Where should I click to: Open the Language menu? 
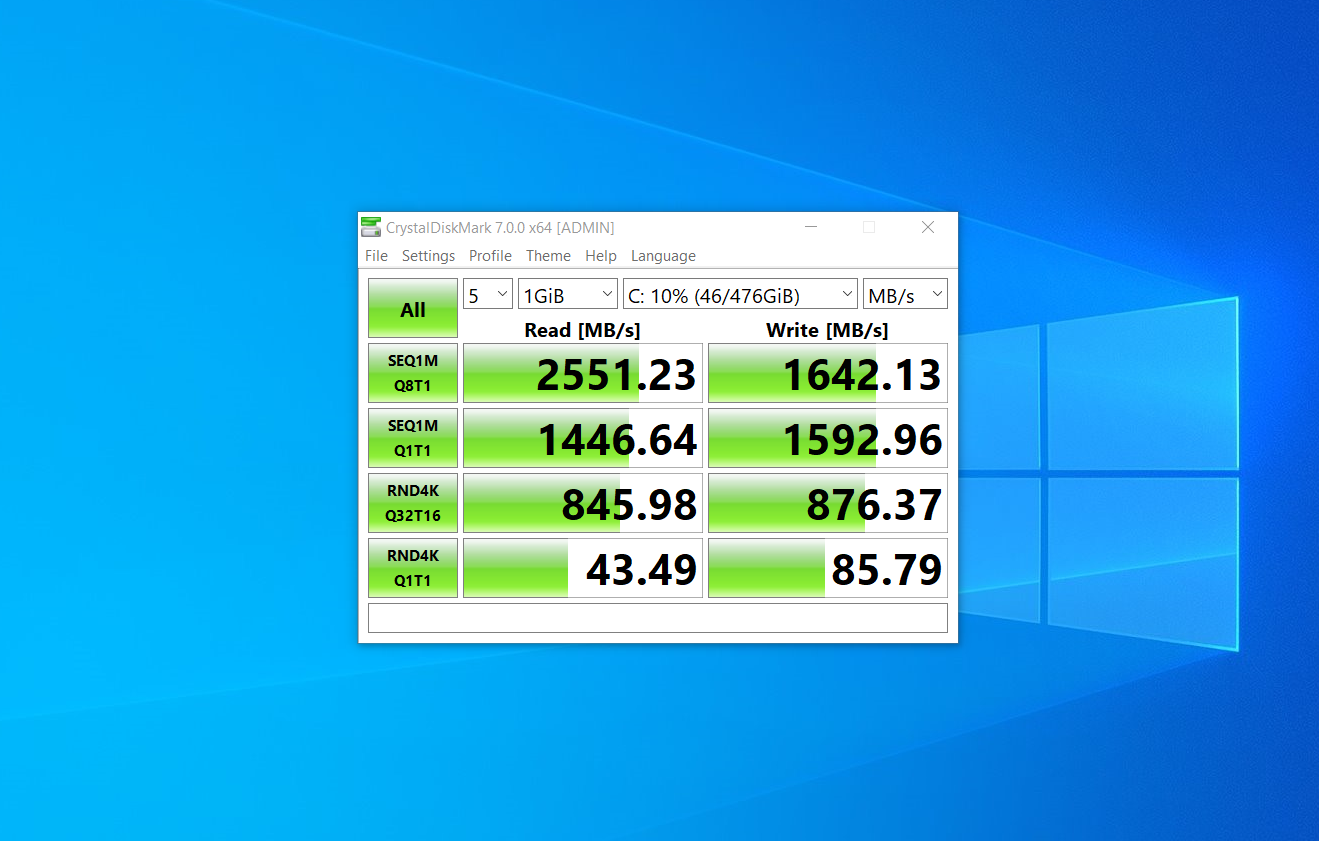pos(663,256)
